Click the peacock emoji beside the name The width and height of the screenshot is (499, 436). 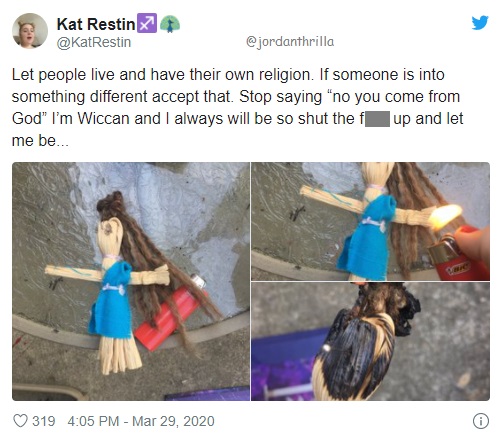click(x=170, y=24)
